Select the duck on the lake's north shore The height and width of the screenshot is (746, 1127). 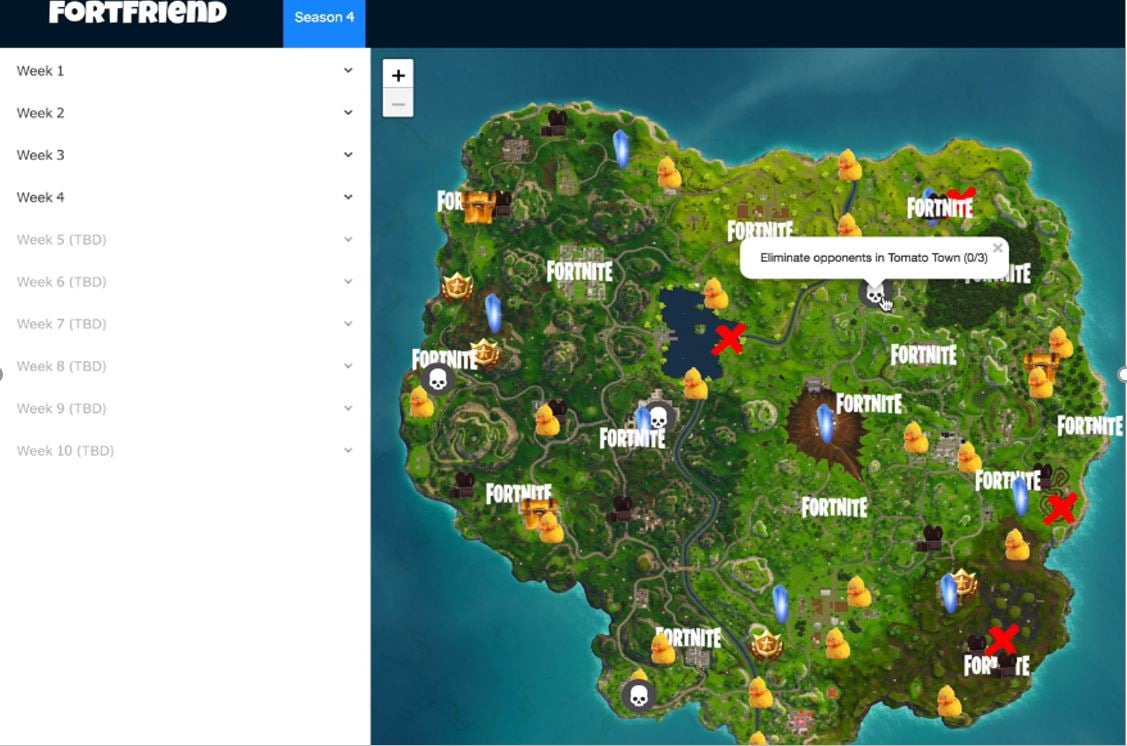pyautogui.click(x=714, y=293)
